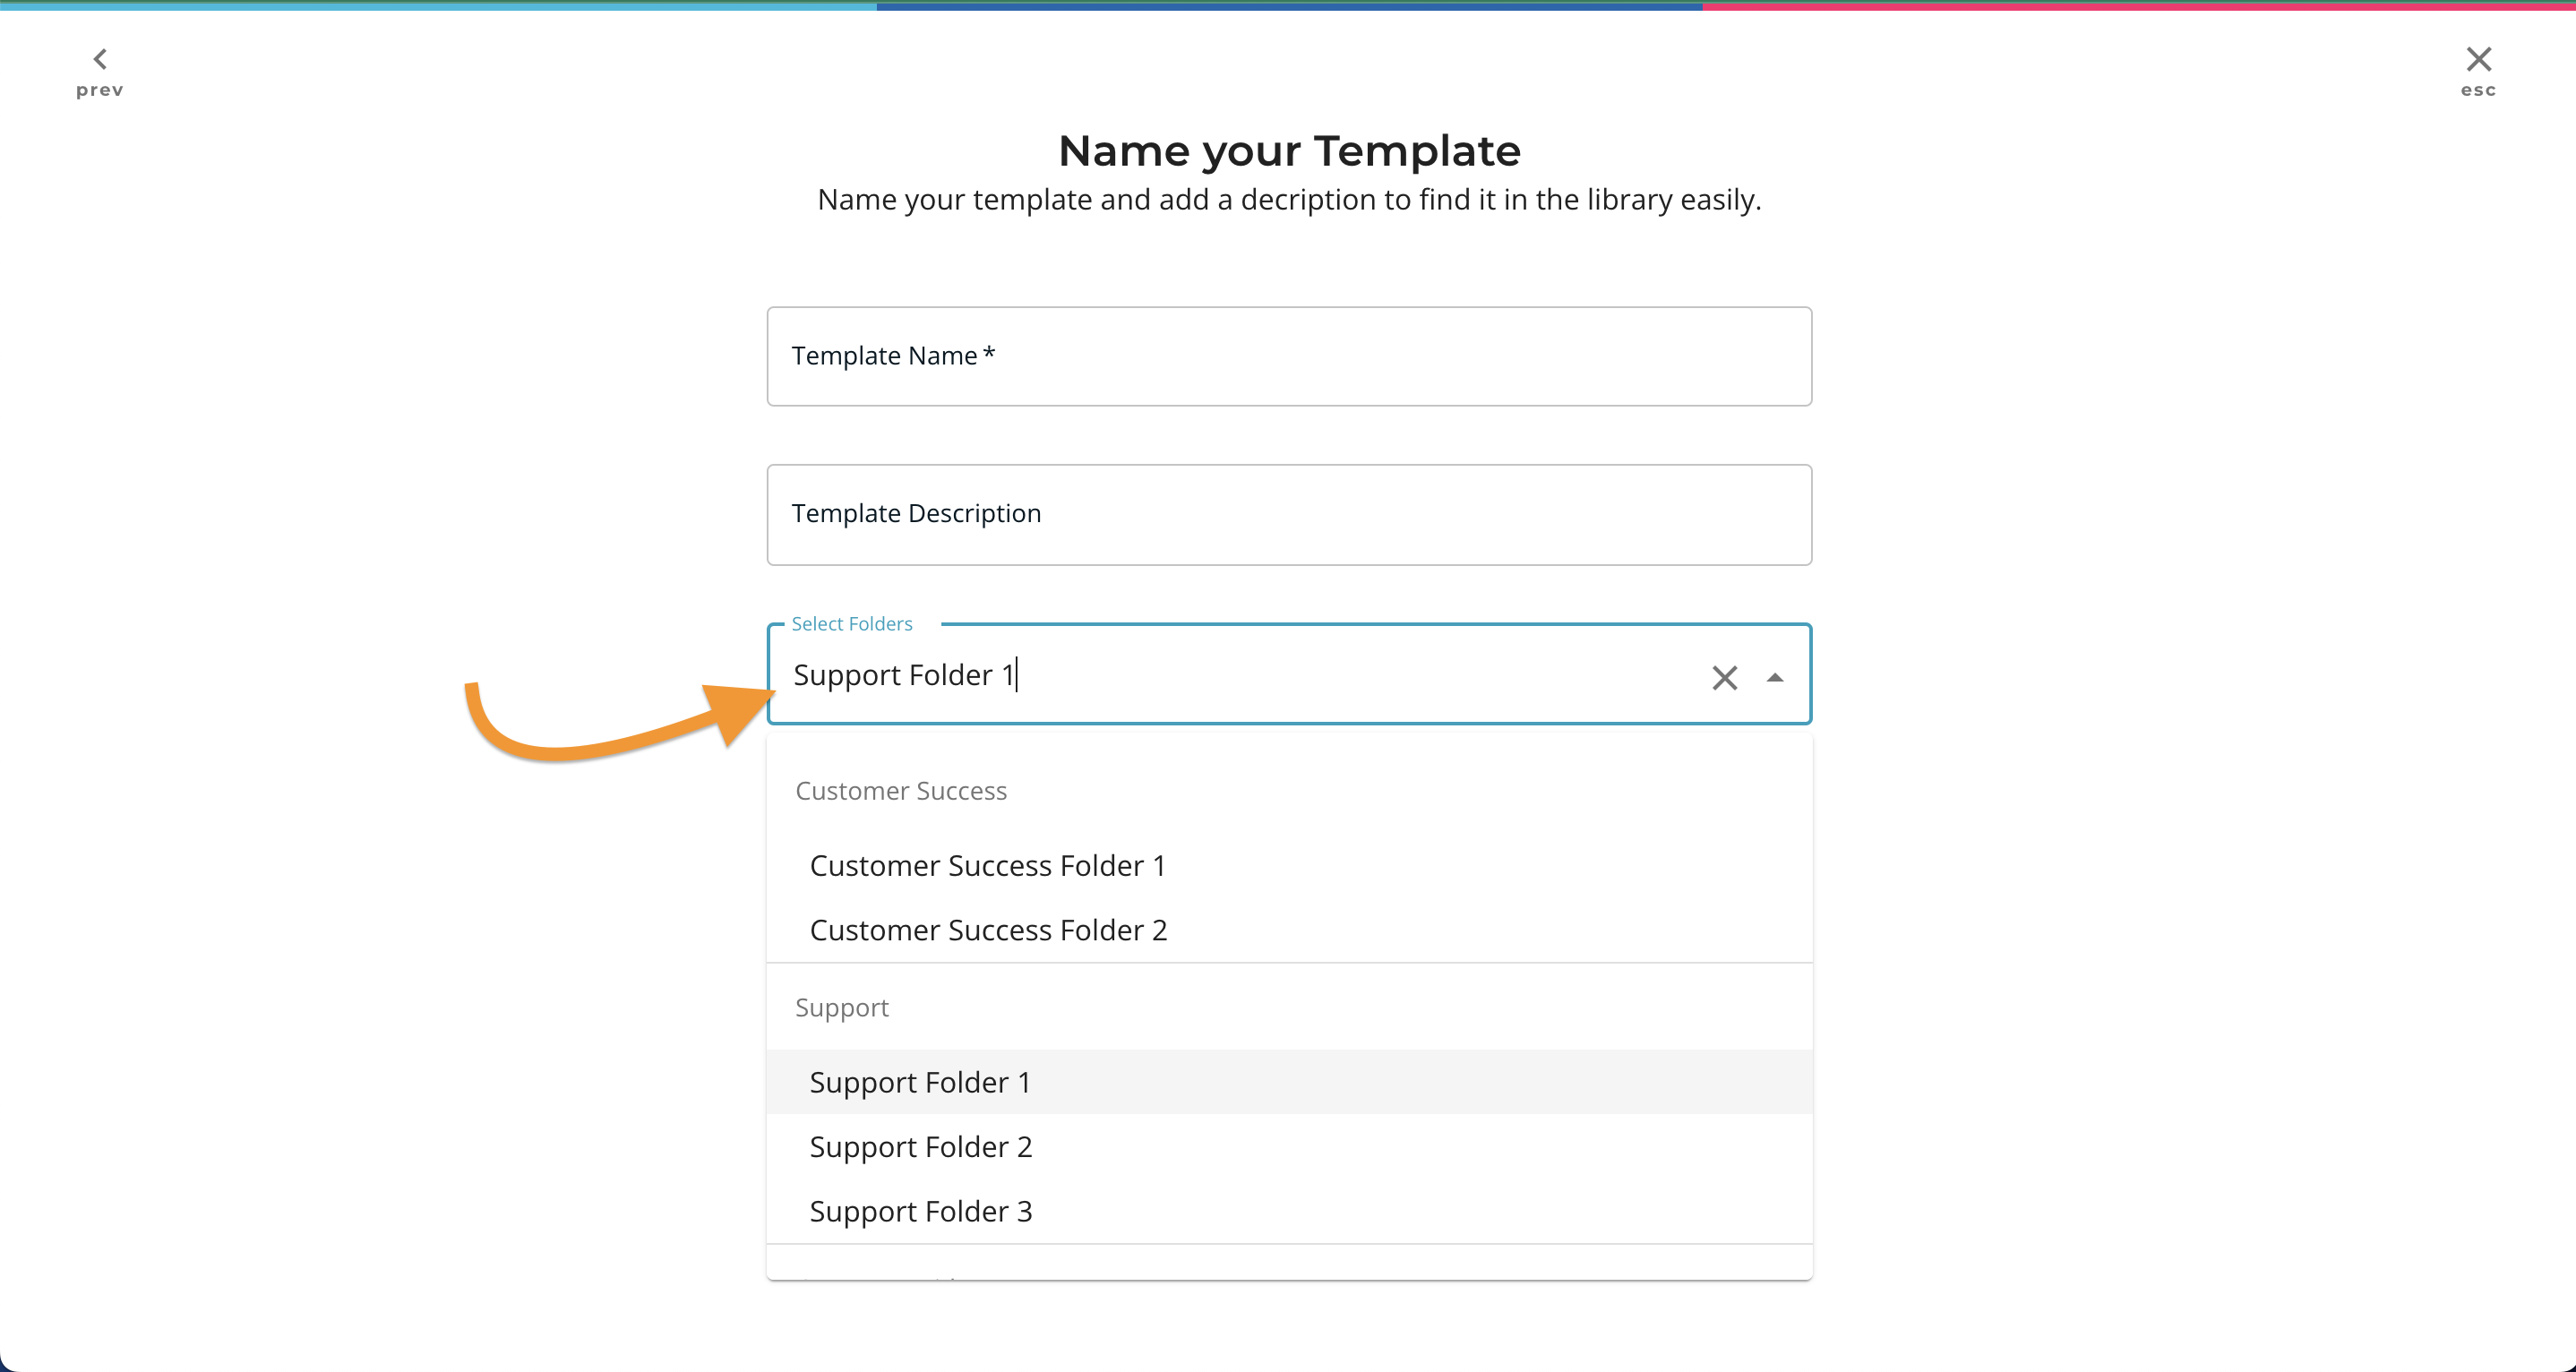Click the Name your Template heading

coord(1289,151)
